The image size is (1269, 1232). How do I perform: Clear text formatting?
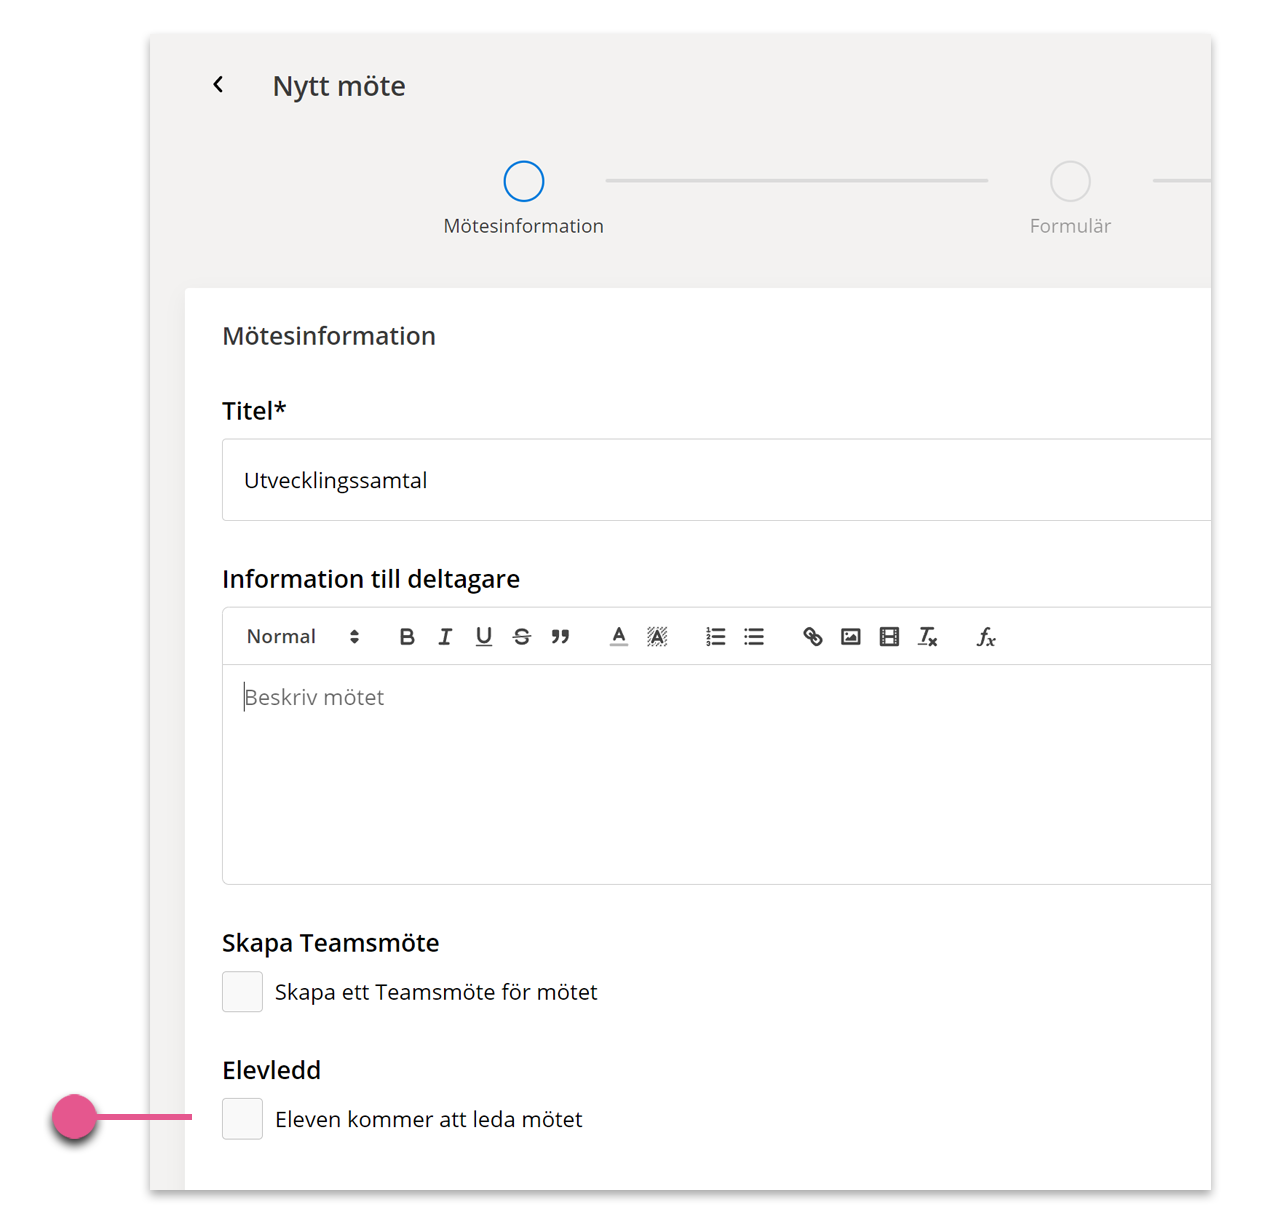tap(928, 637)
